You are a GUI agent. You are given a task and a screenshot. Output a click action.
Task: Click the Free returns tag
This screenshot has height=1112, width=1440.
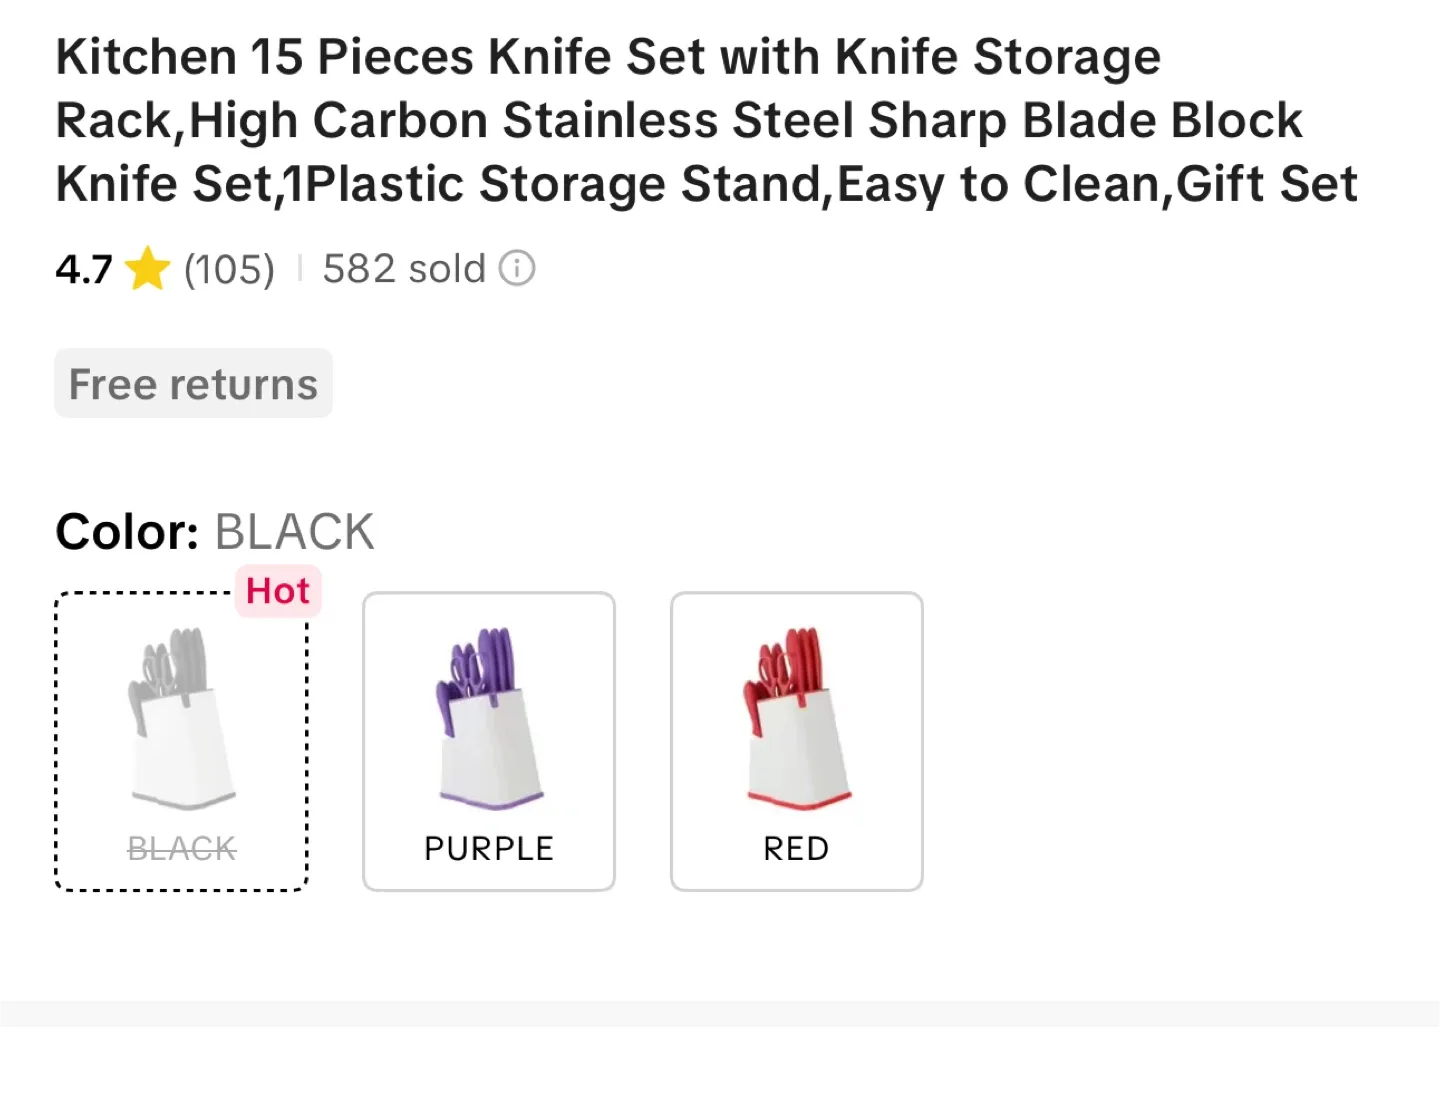[x=193, y=383]
